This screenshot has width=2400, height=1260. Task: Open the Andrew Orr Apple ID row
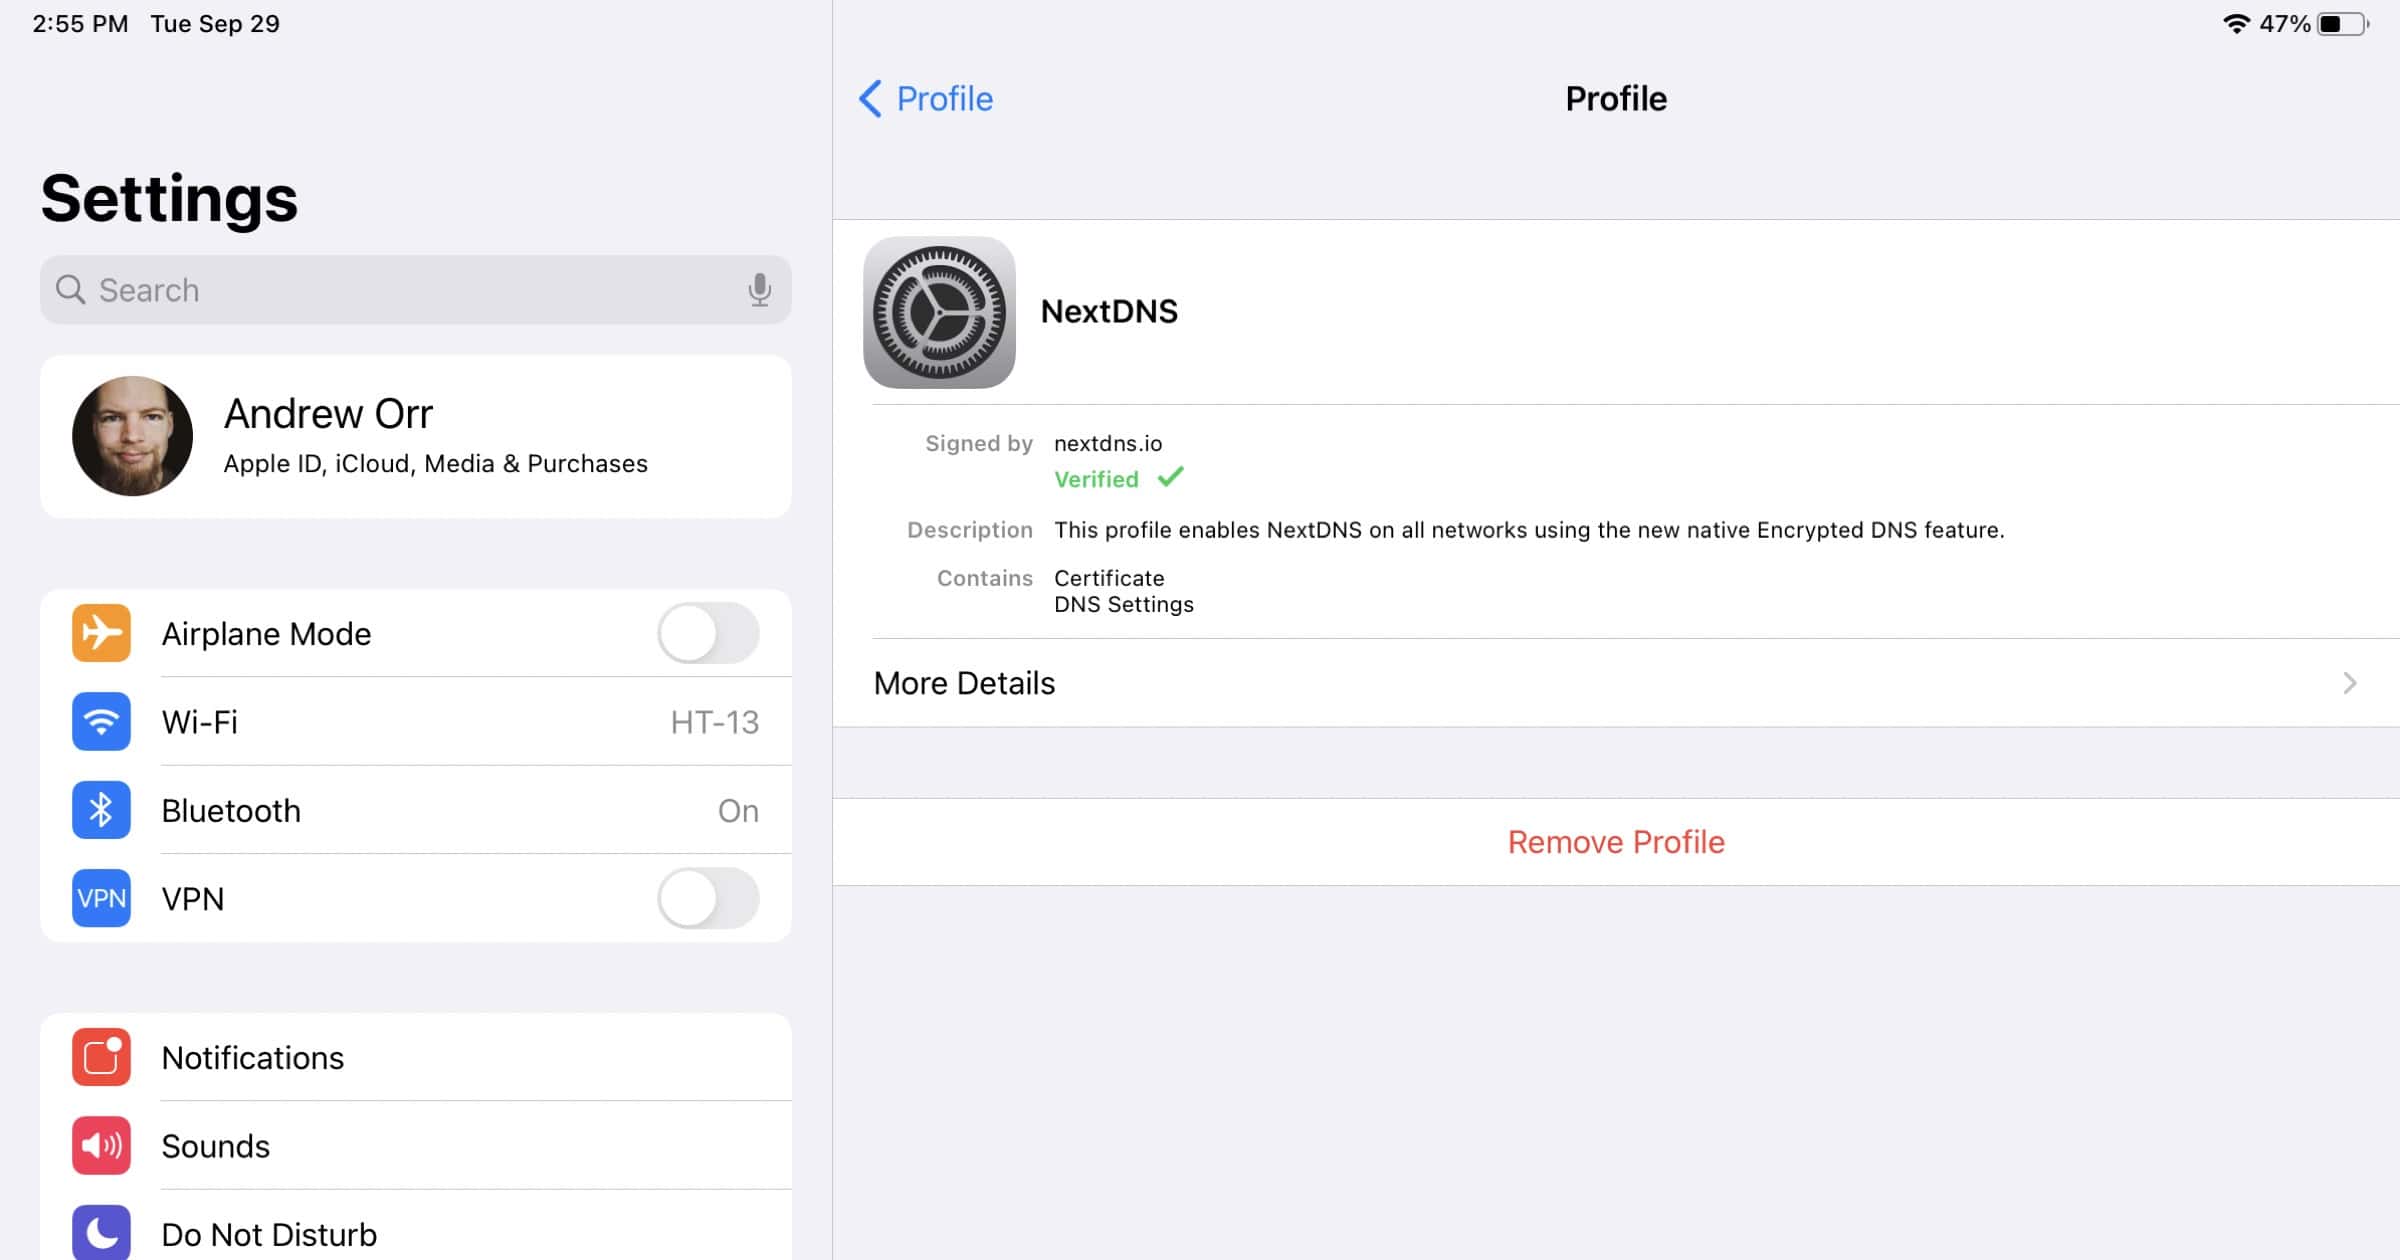(435, 436)
